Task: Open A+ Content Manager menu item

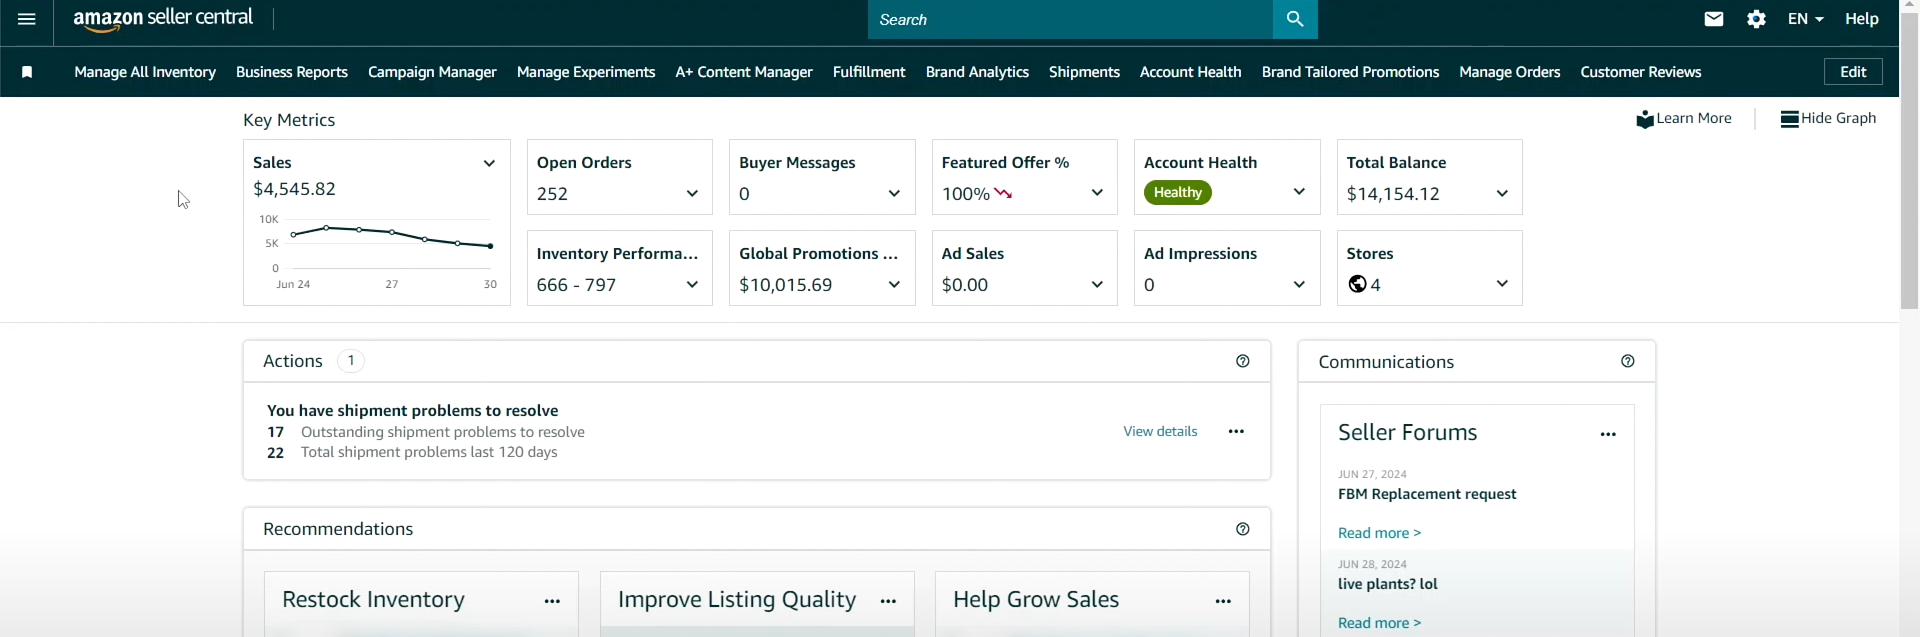Action: point(744,72)
